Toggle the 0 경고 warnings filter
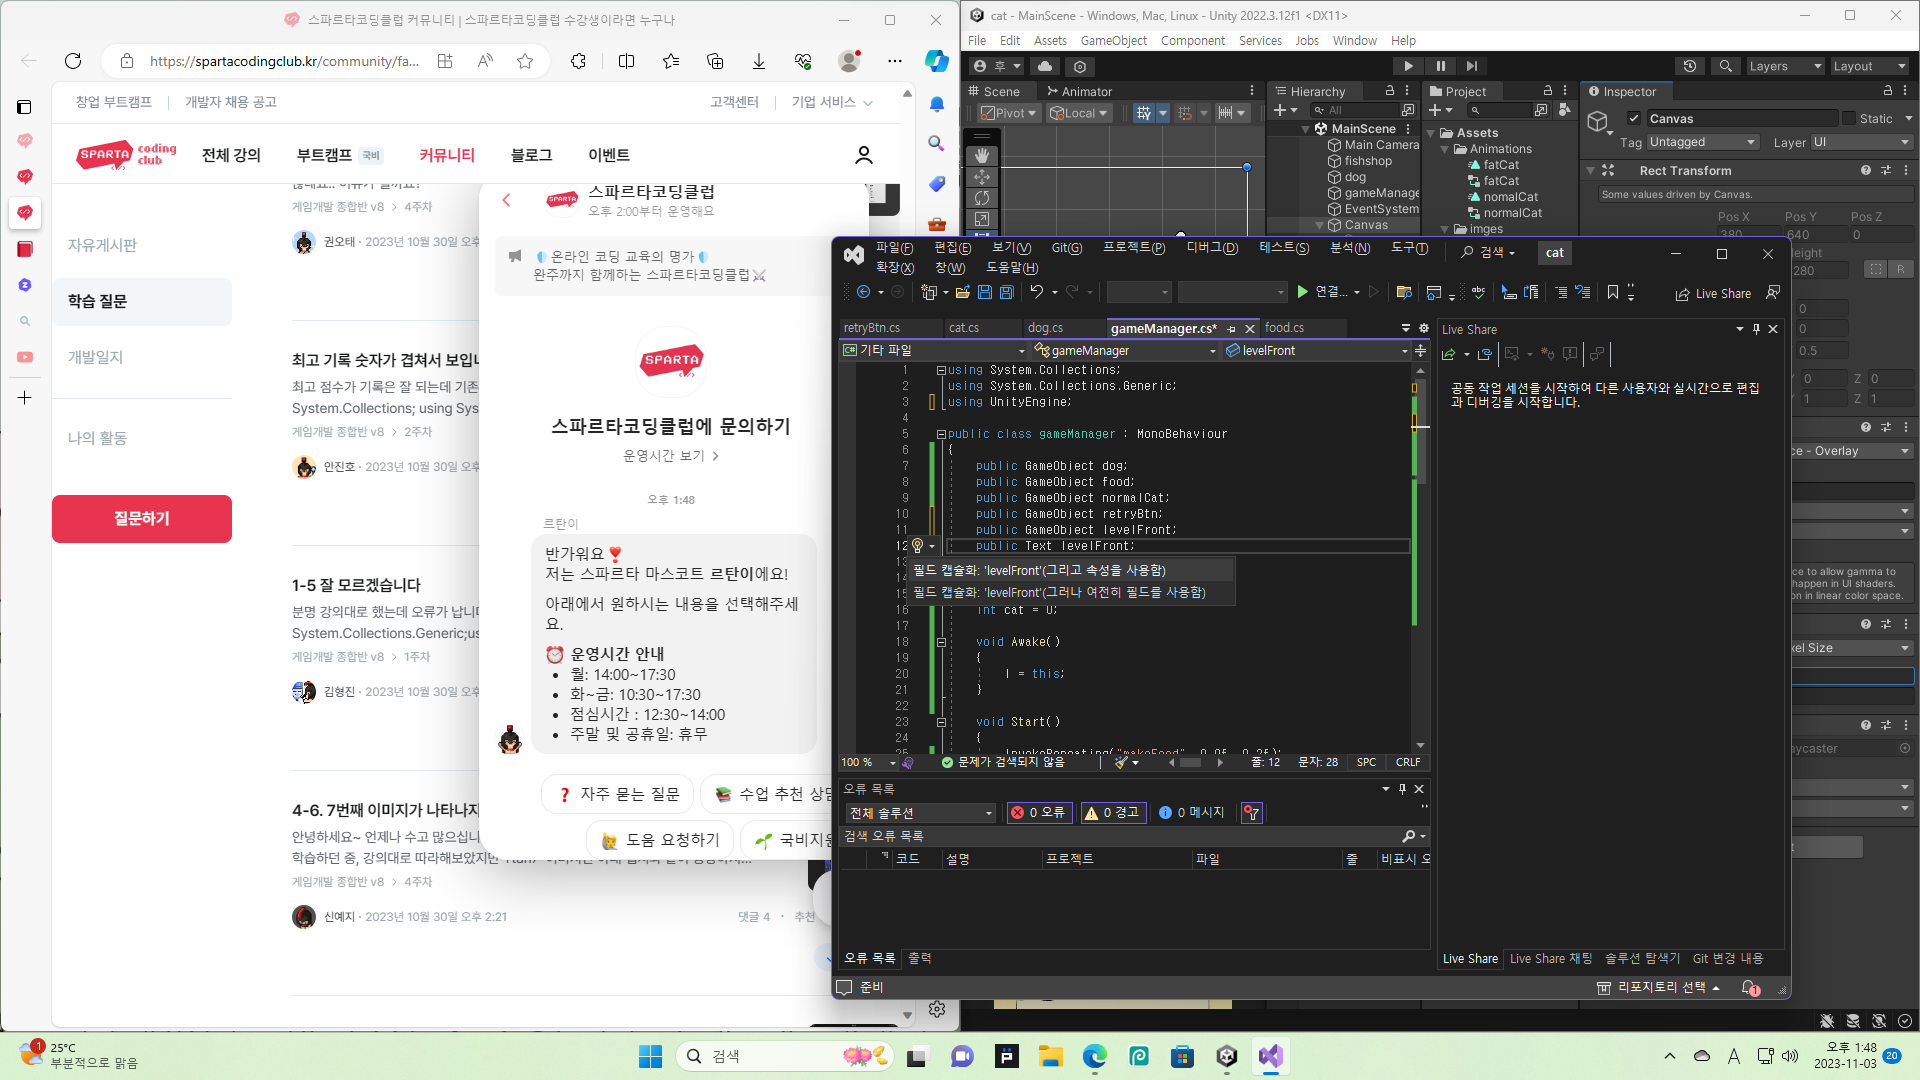 coord(1112,813)
